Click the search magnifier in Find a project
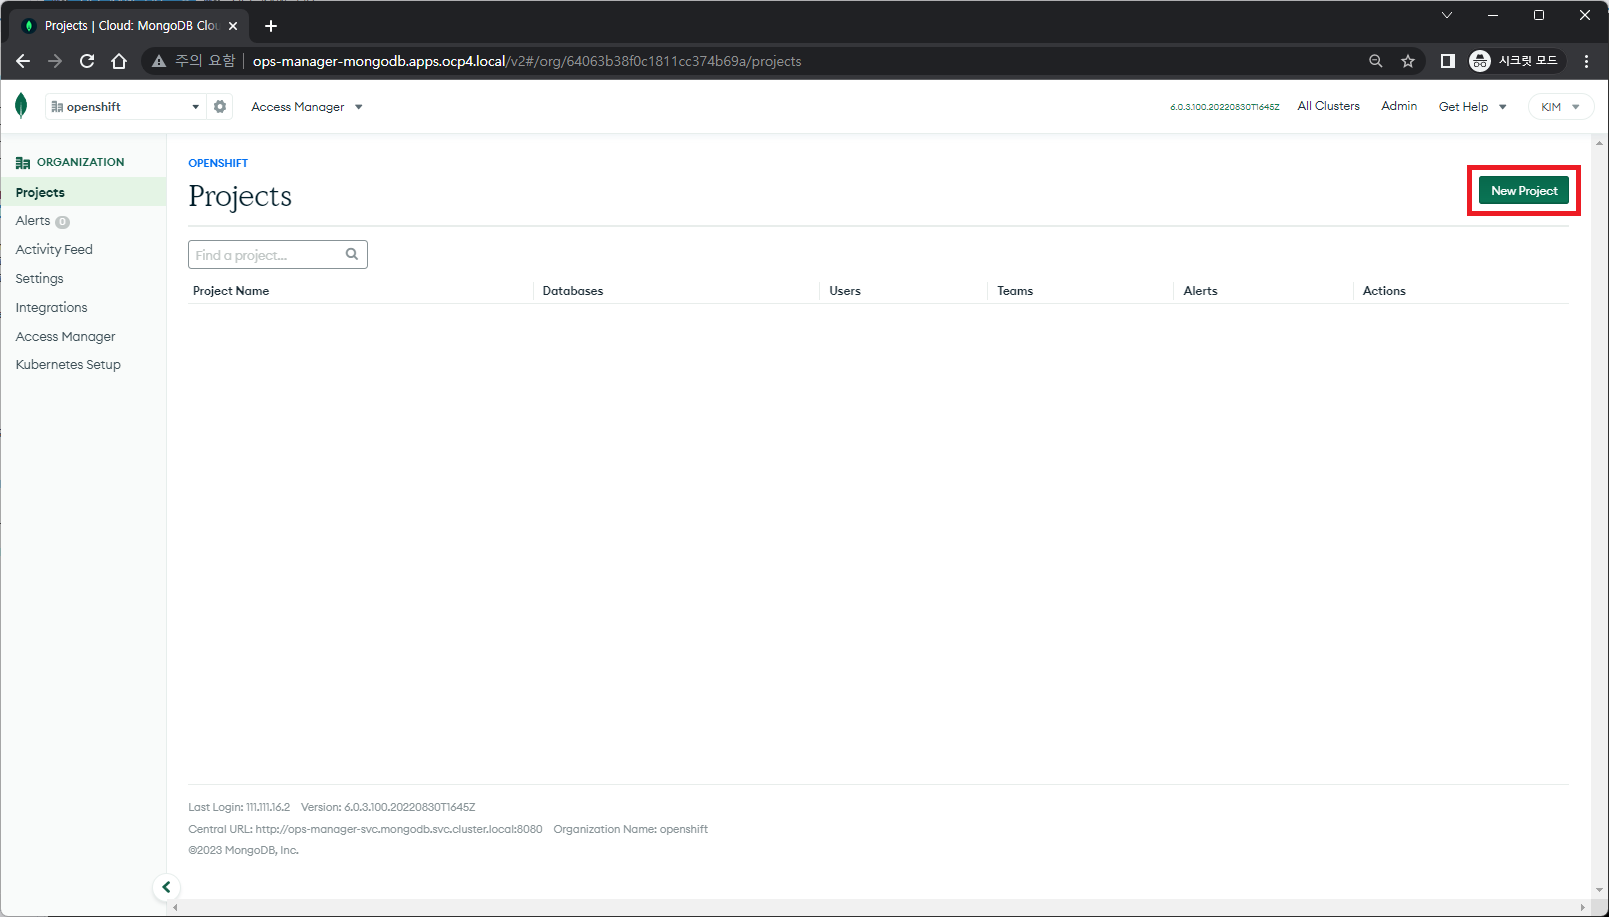 click(x=352, y=254)
